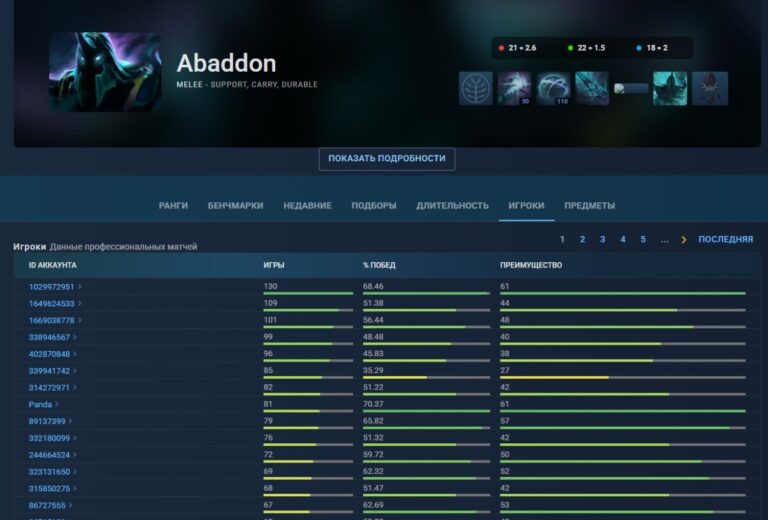Click win percent value 62.69
The width and height of the screenshot is (768, 520).
(373, 505)
